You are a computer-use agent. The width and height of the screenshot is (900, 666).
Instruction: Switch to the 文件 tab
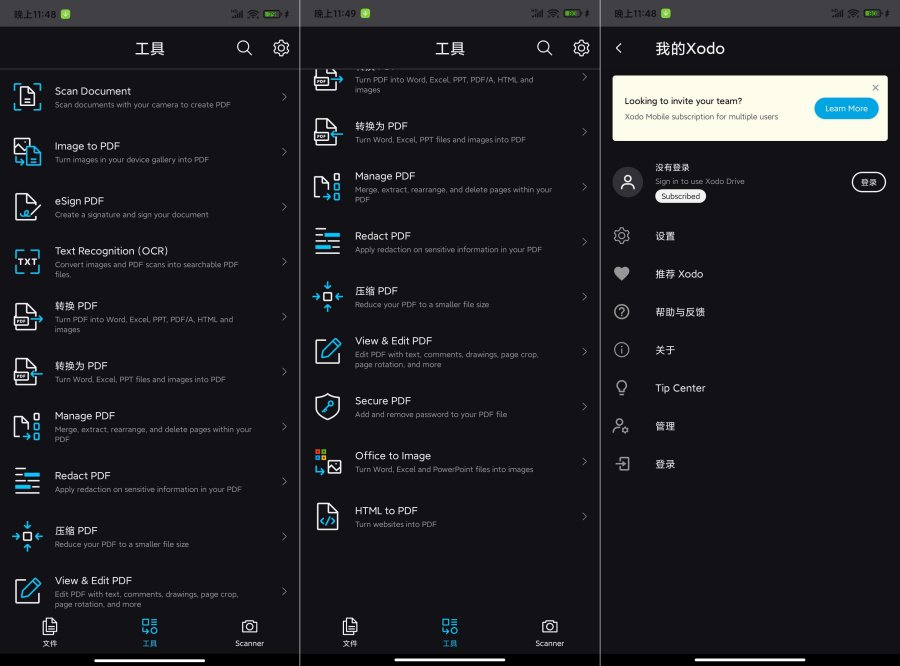click(x=50, y=633)
